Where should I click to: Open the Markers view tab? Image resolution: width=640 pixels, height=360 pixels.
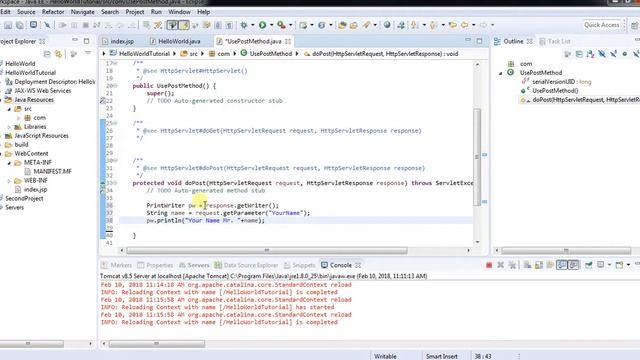117,265
